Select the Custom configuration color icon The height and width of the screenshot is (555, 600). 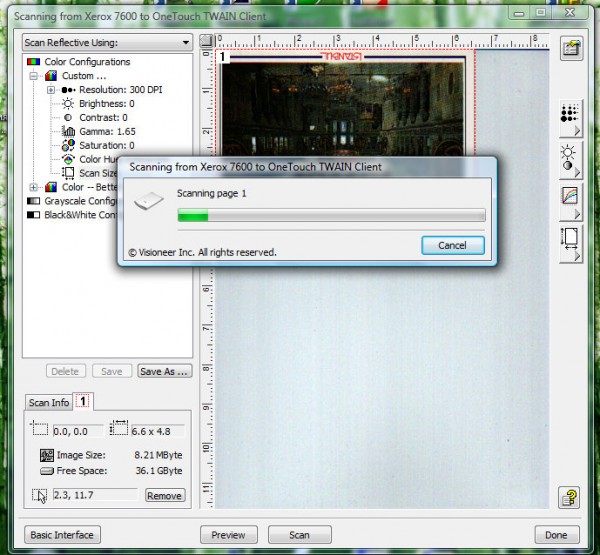tap(51, 76)
